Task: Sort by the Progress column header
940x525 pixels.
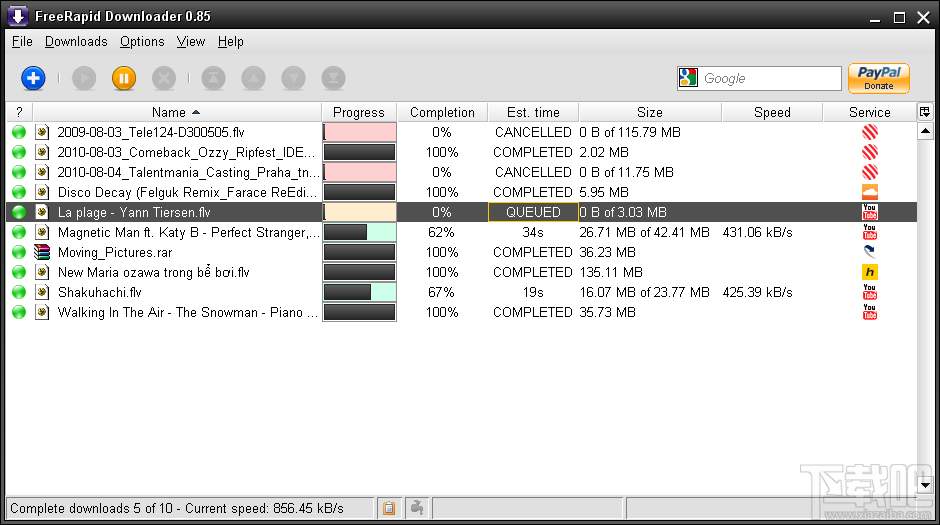Action: pos(358,112)
